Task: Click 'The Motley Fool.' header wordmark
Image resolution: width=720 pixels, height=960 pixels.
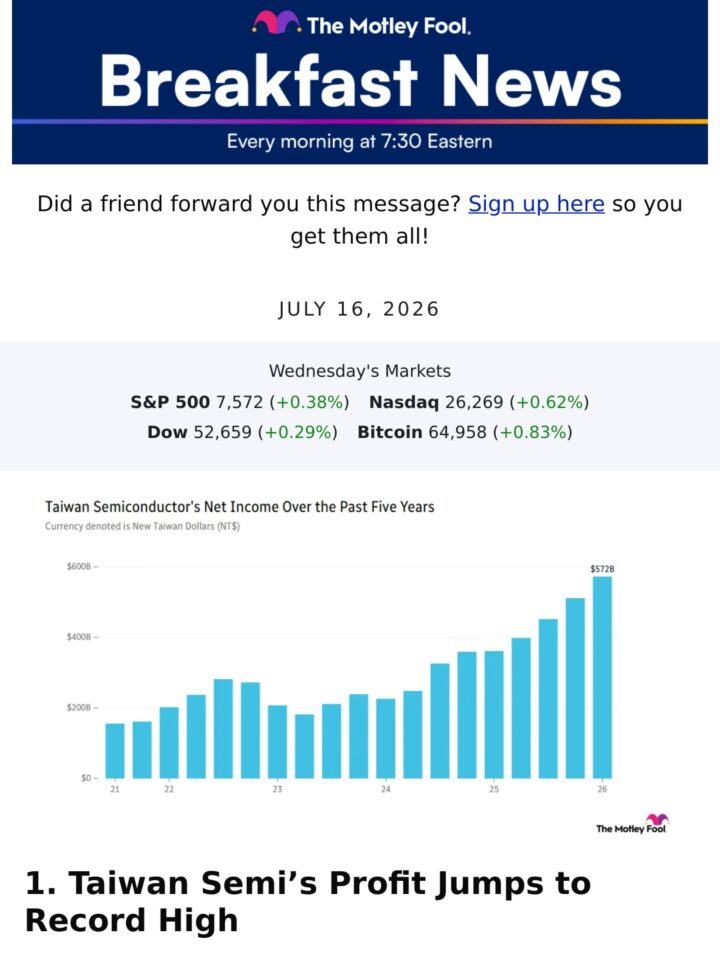Action: (x=389, y=26)
